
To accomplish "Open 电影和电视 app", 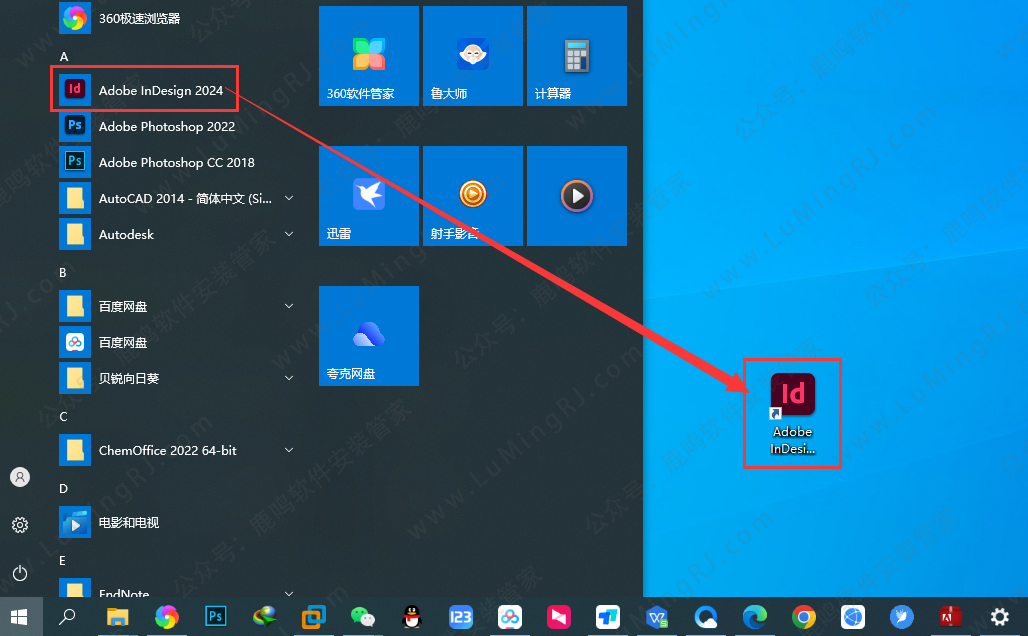I will point(128,522).
